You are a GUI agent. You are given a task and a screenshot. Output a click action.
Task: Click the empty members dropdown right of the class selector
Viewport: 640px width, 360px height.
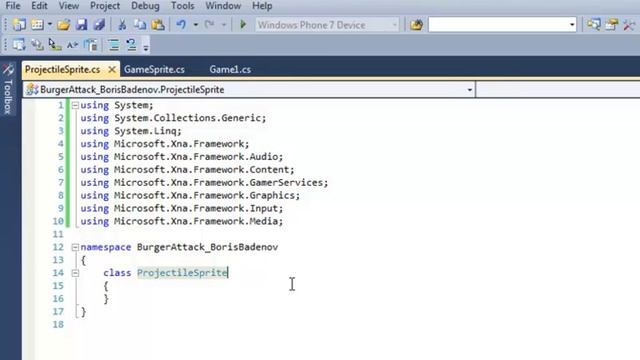click(x=558, y=90)
